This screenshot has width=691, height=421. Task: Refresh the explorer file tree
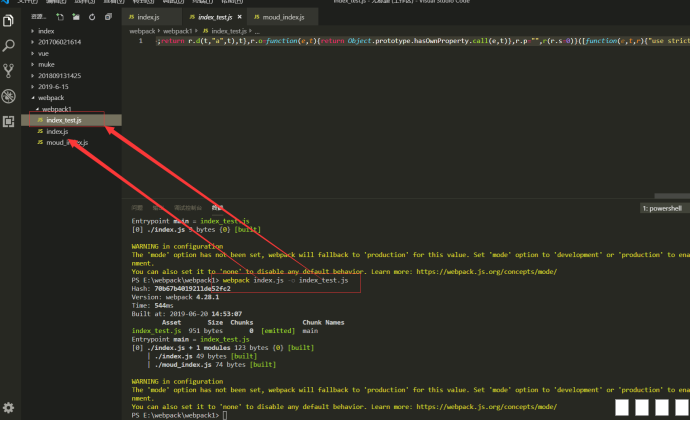coord(92,17)
